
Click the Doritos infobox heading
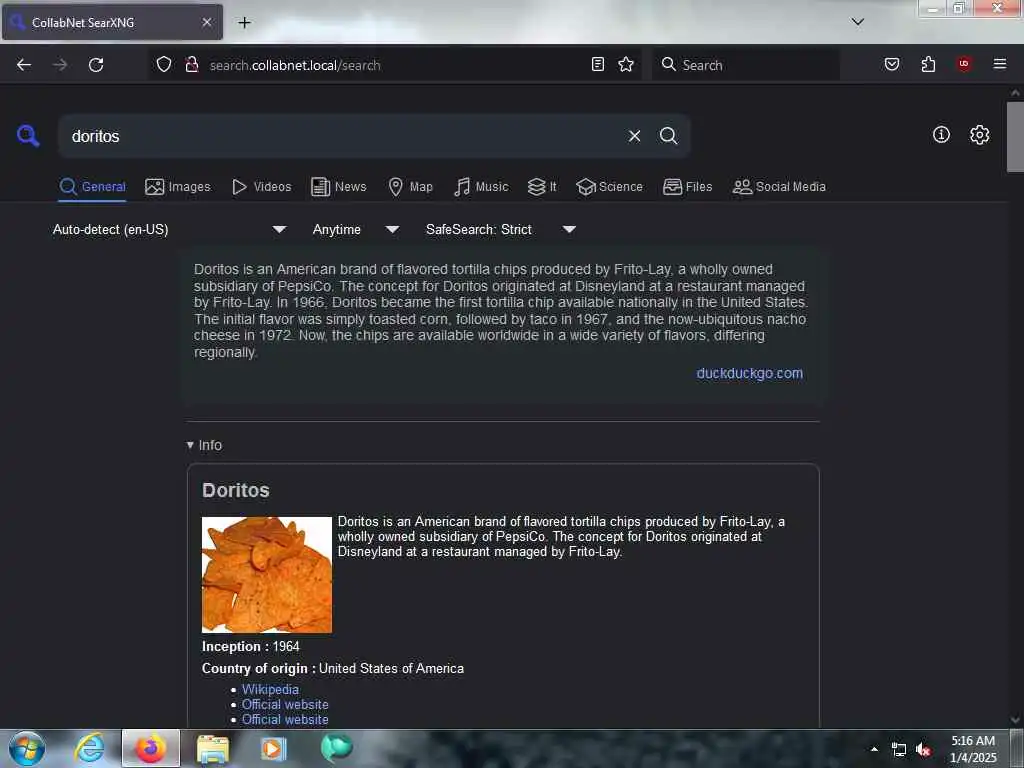point(236,490)
